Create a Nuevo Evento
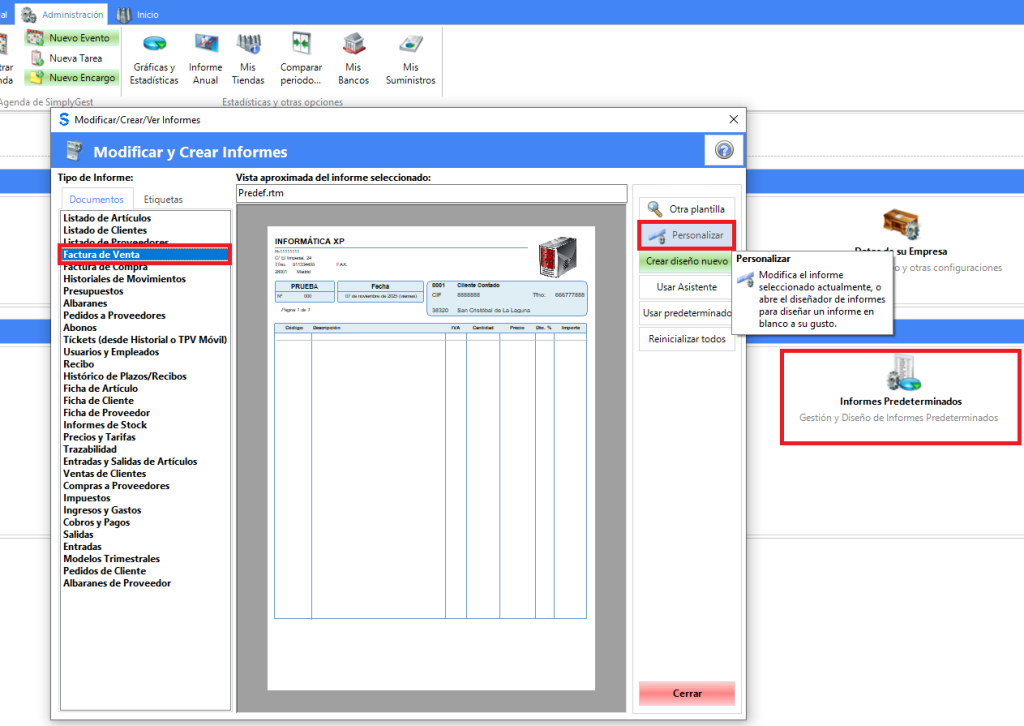Screen dimensions: 1024x726 point(70,38)
